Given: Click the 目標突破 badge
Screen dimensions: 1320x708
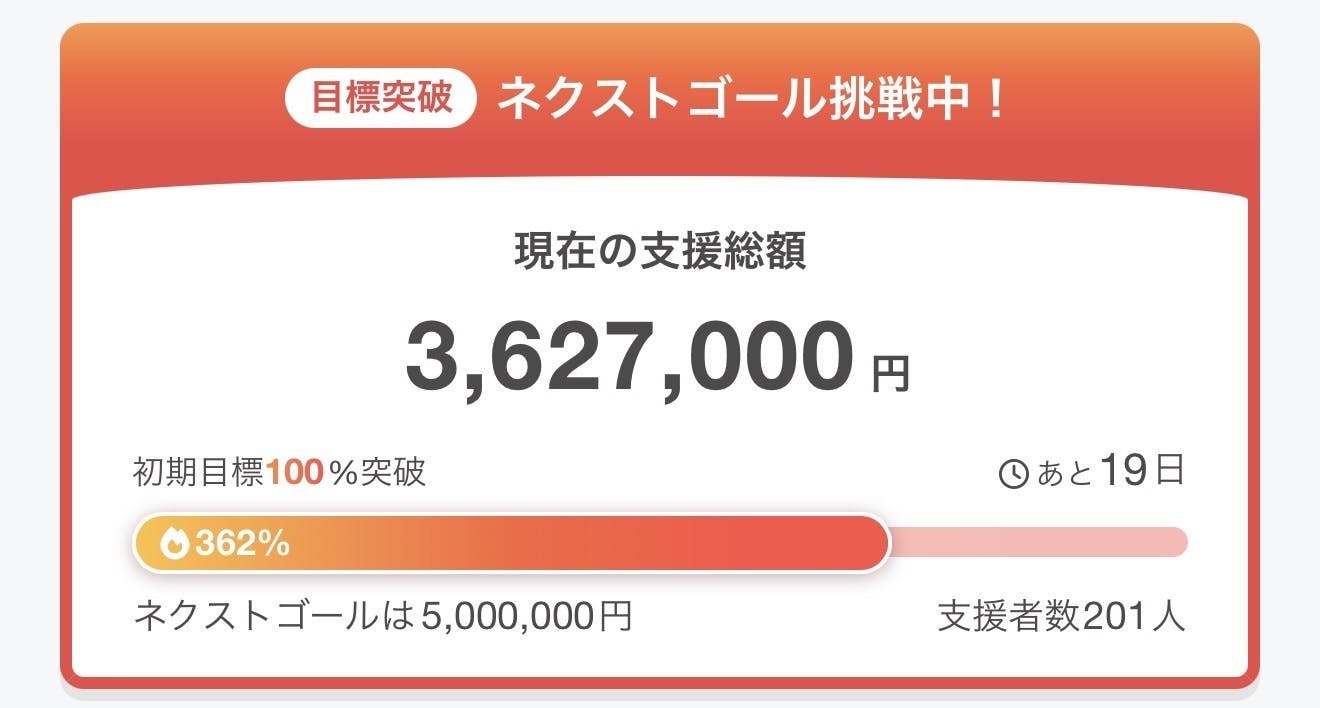Looking at the screenshot, I should click(381, 100).
